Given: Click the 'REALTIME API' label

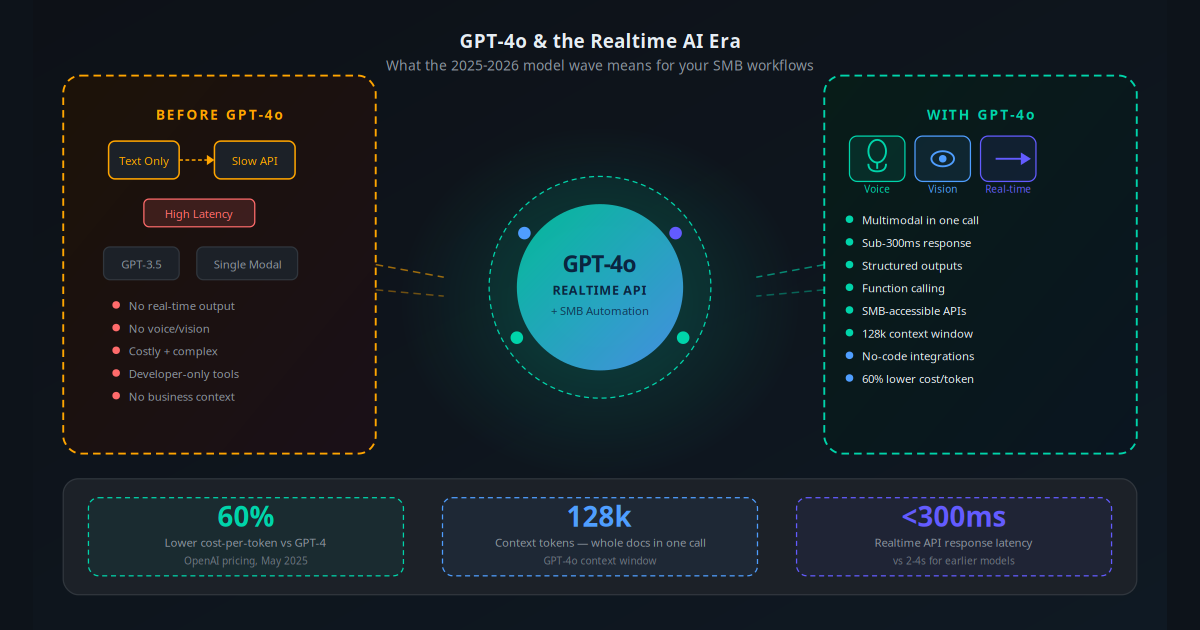Looking at the screenshot, I should click(x=600, y=290).
